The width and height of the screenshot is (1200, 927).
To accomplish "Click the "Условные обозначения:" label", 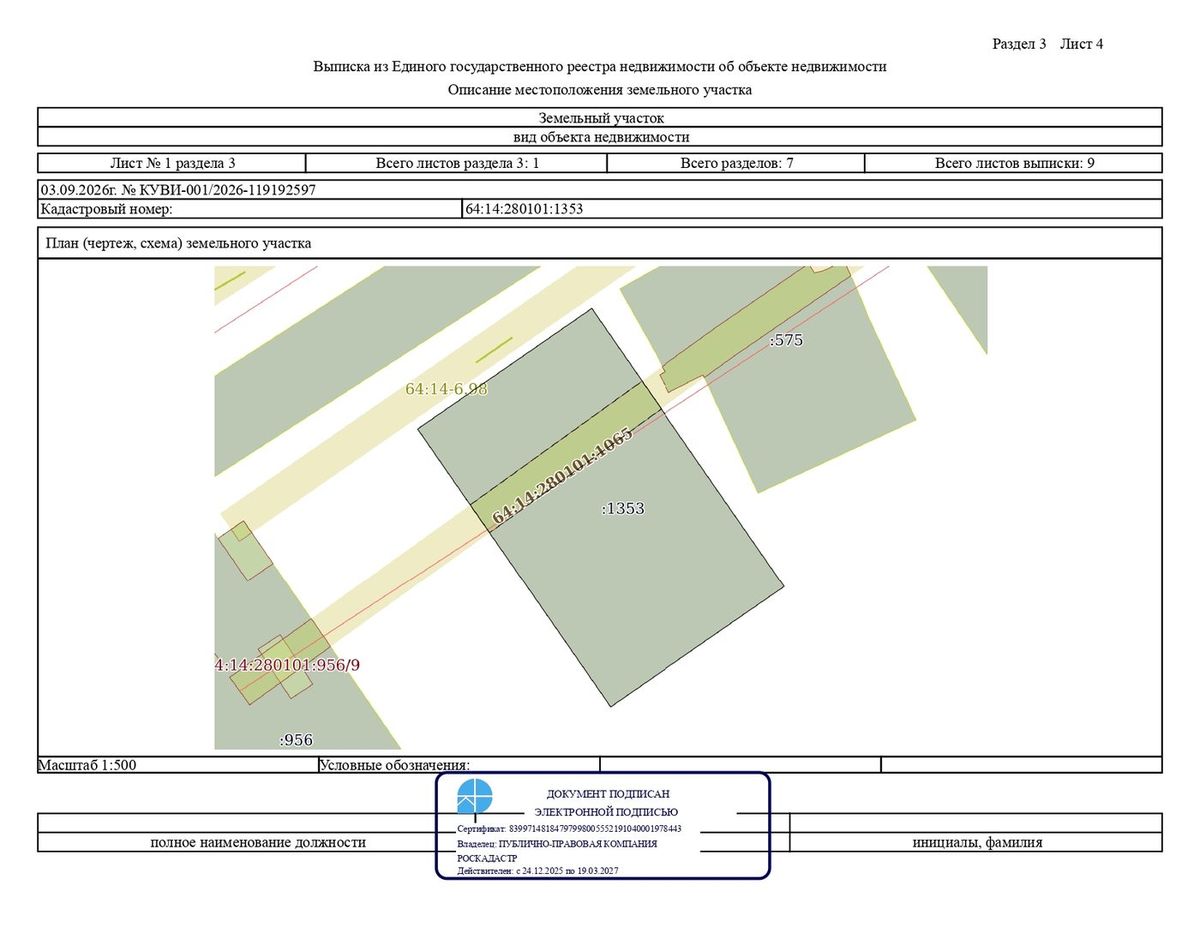I will tap(395, 766).
